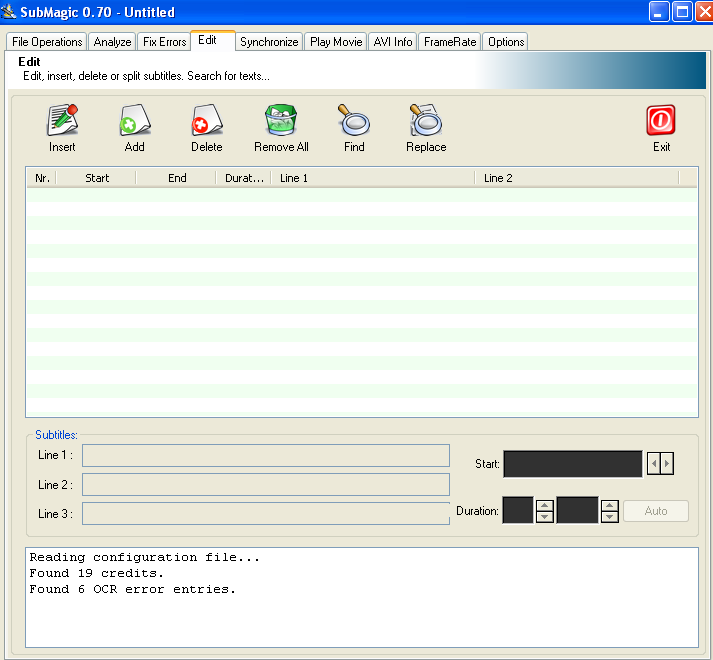Image resolution: width=713 pixels, height=660 pixels.
Task: Click the End column header
Action: (x=176, y=178)
